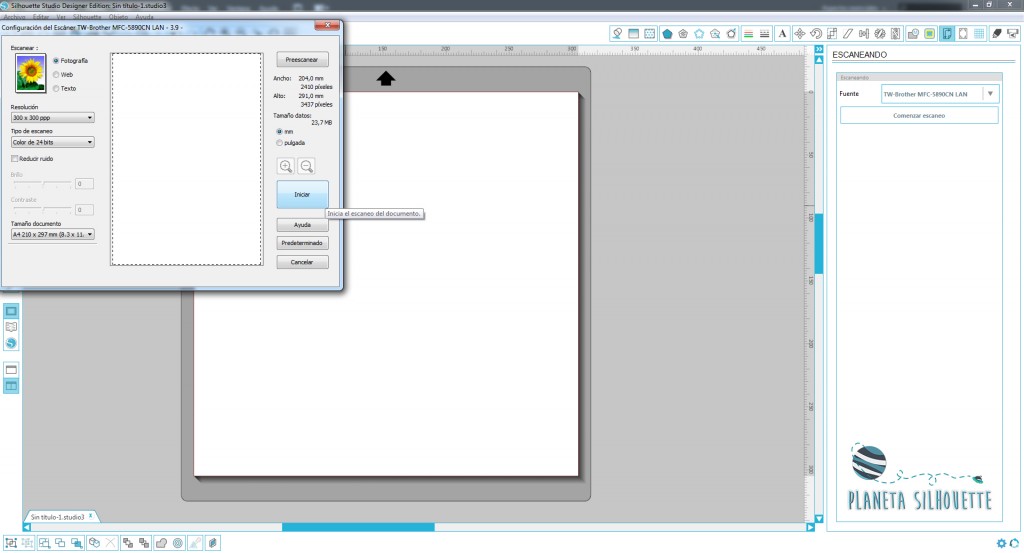Open the Line Style panel icon

[765, 34]
